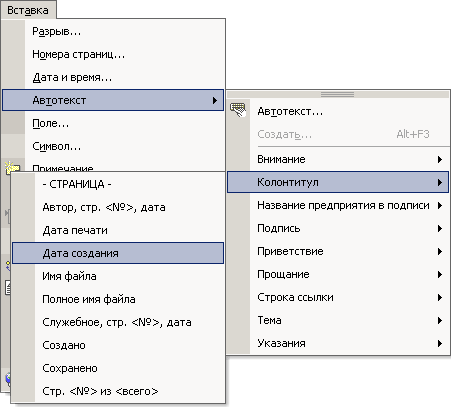Insert the - СТРАНИЦА - autotext entry
Viewport: 453px width, 407px height.
118,184
